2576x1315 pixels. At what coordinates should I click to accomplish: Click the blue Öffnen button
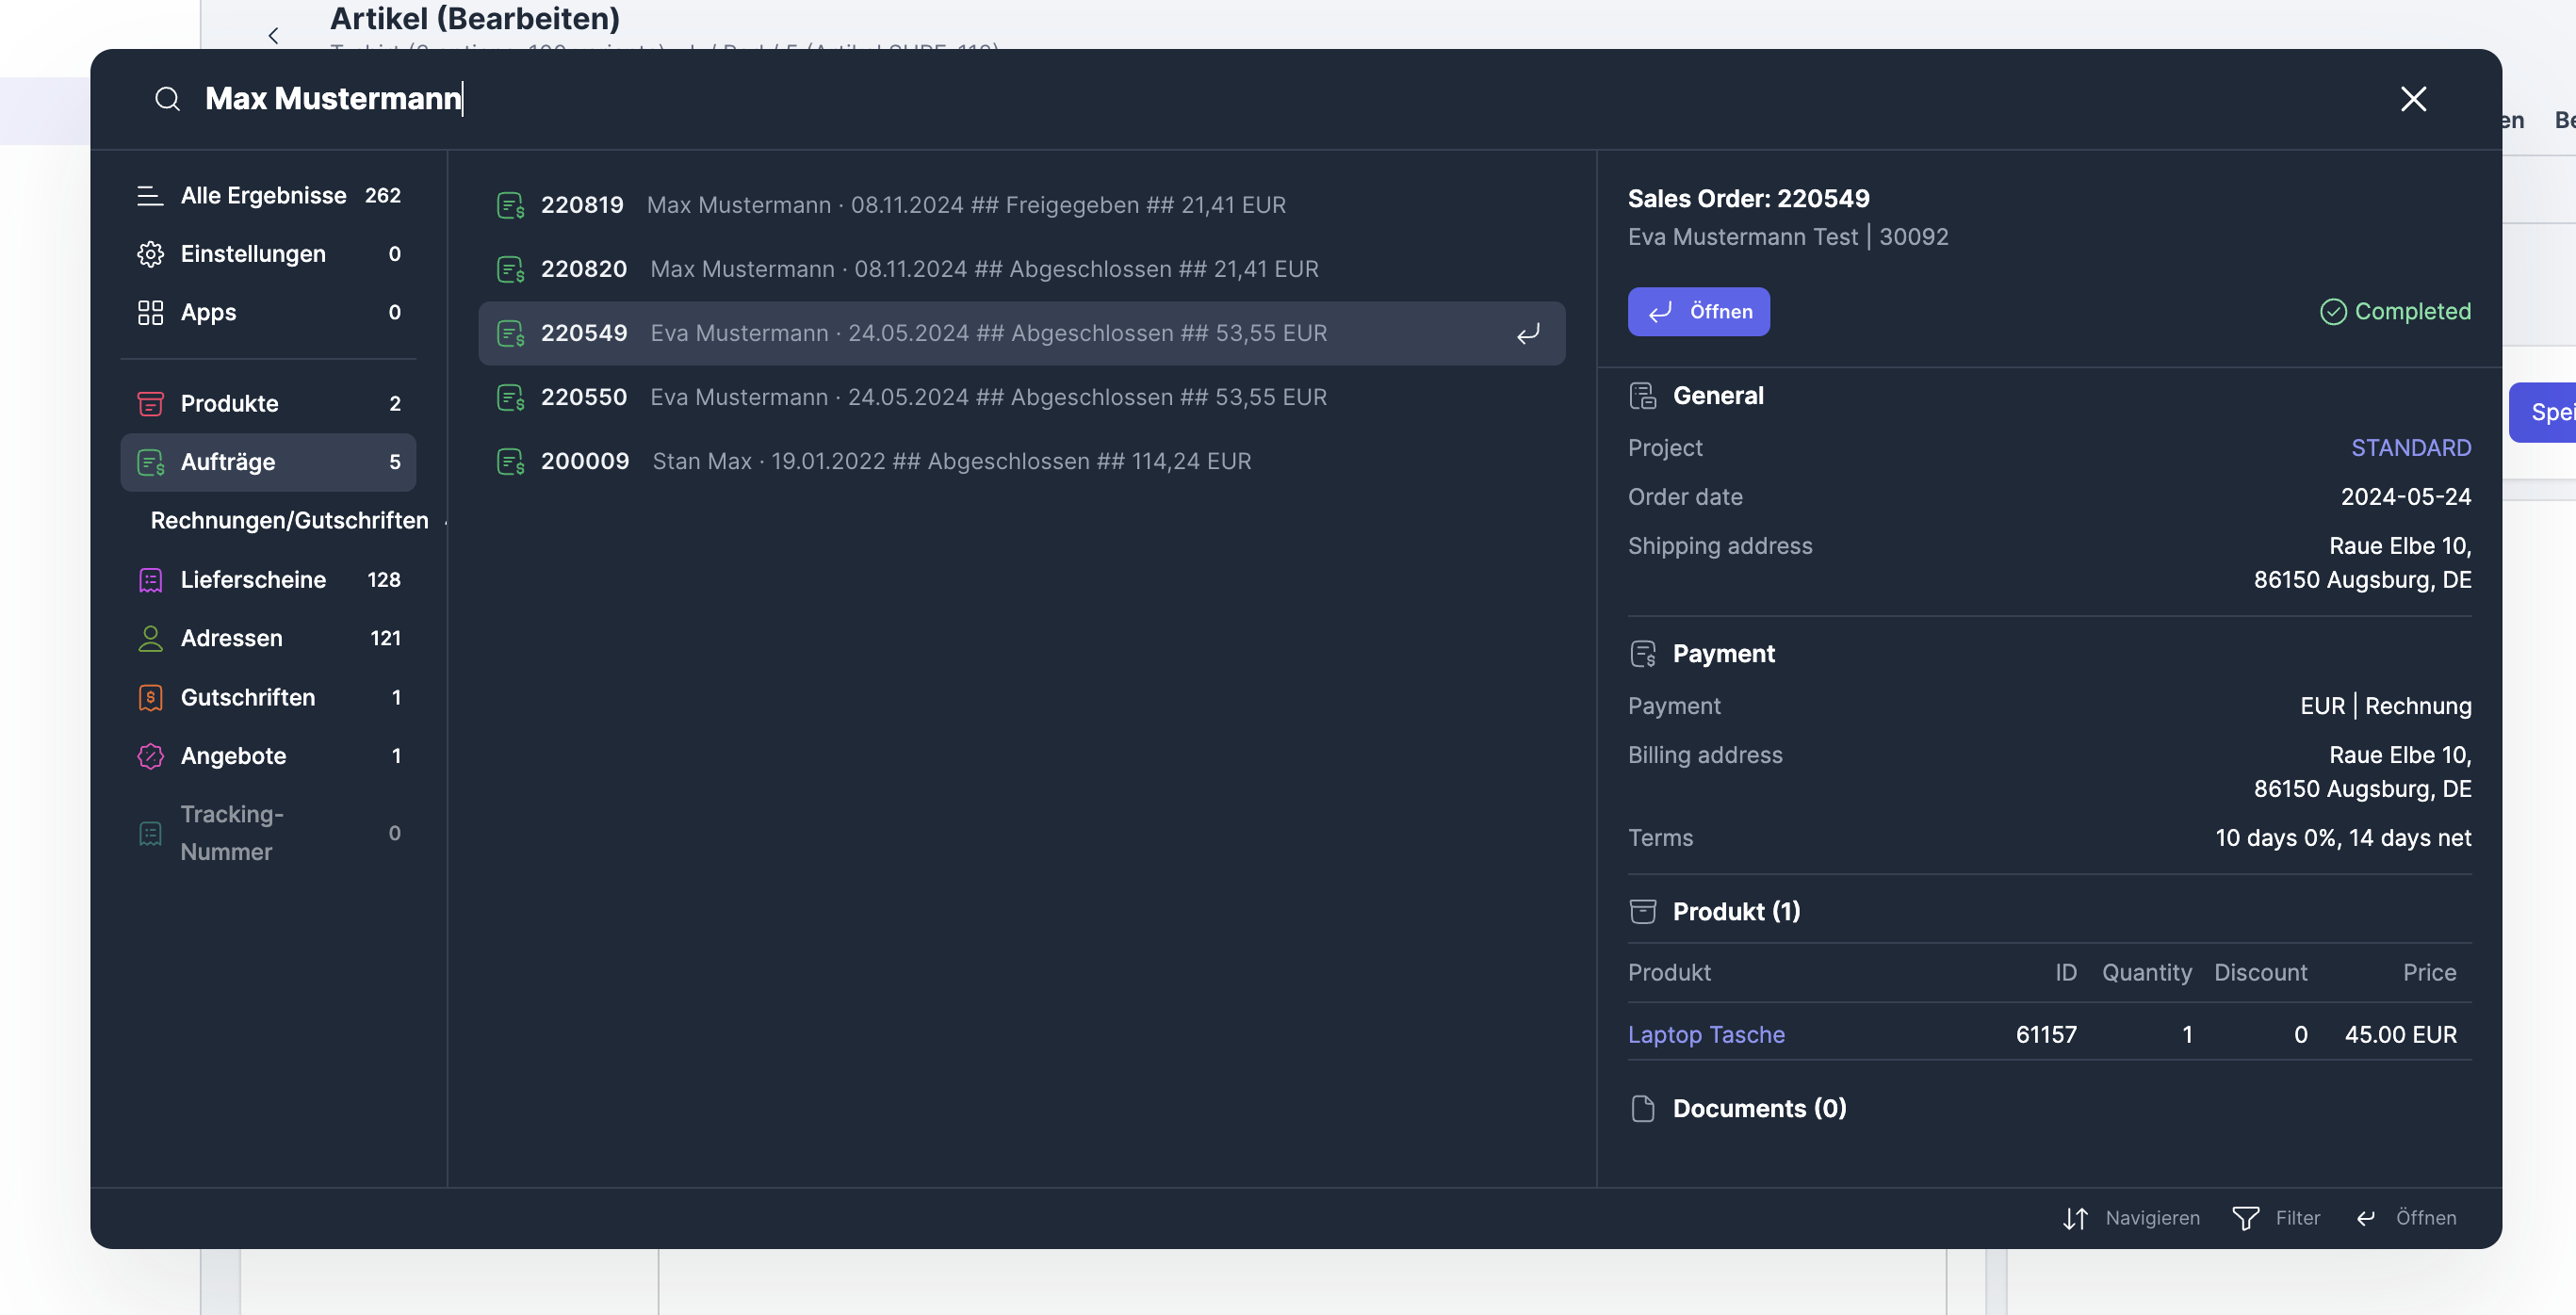click(x=1697, y=312)
